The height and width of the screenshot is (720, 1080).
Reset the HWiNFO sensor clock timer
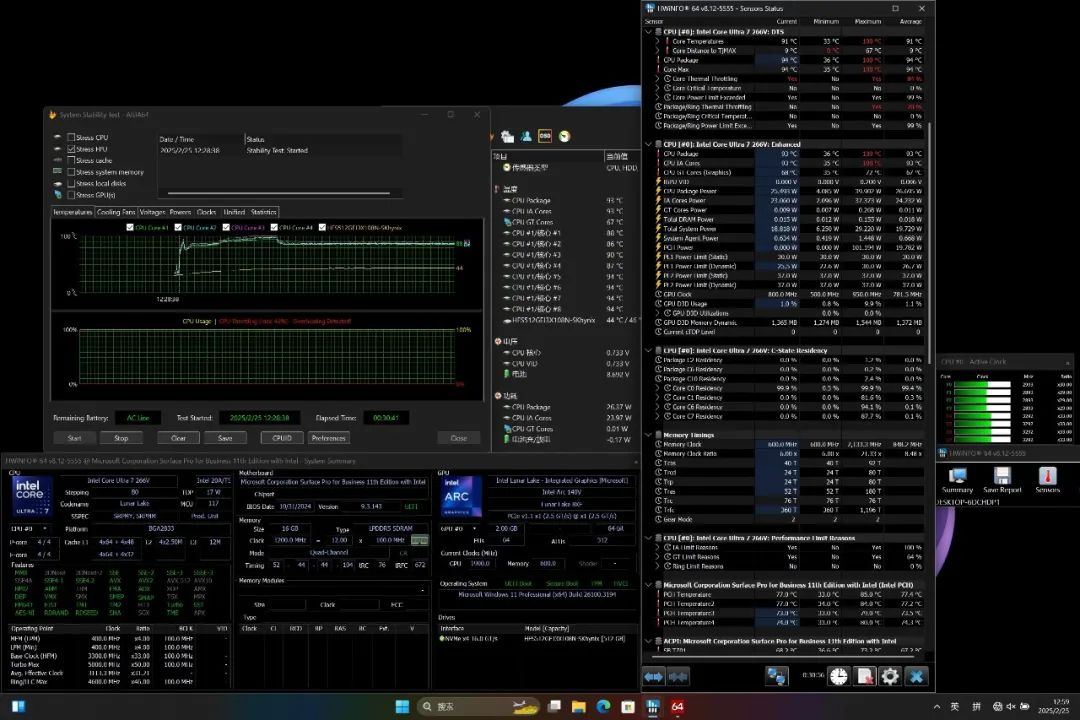click(838, 677)
